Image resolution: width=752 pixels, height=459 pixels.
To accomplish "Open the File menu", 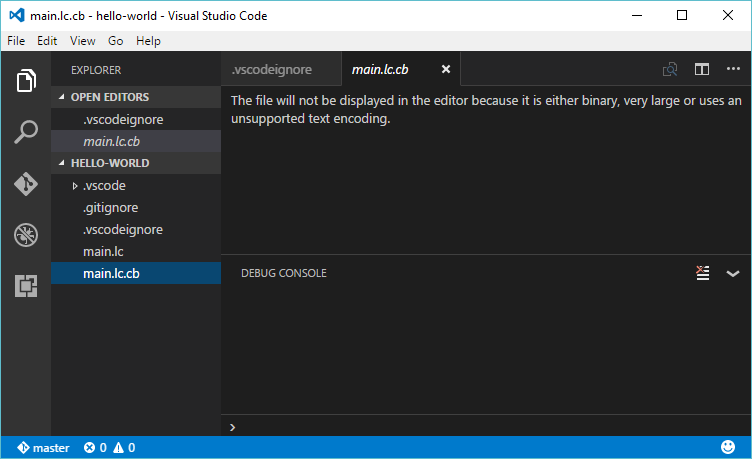I will [16, 41].
